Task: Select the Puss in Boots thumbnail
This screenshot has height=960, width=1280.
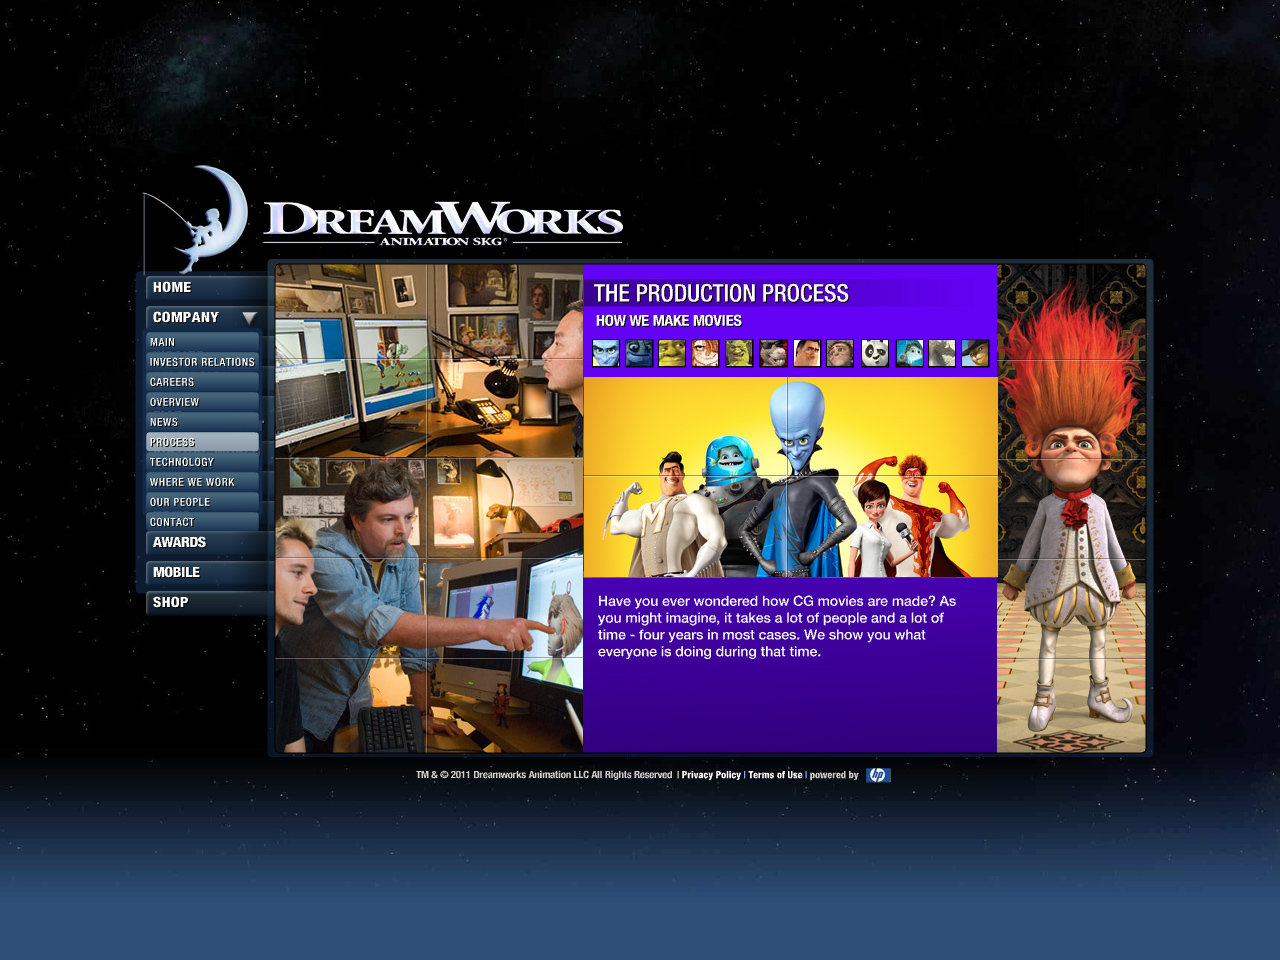Action: click(x=975, y=353)
